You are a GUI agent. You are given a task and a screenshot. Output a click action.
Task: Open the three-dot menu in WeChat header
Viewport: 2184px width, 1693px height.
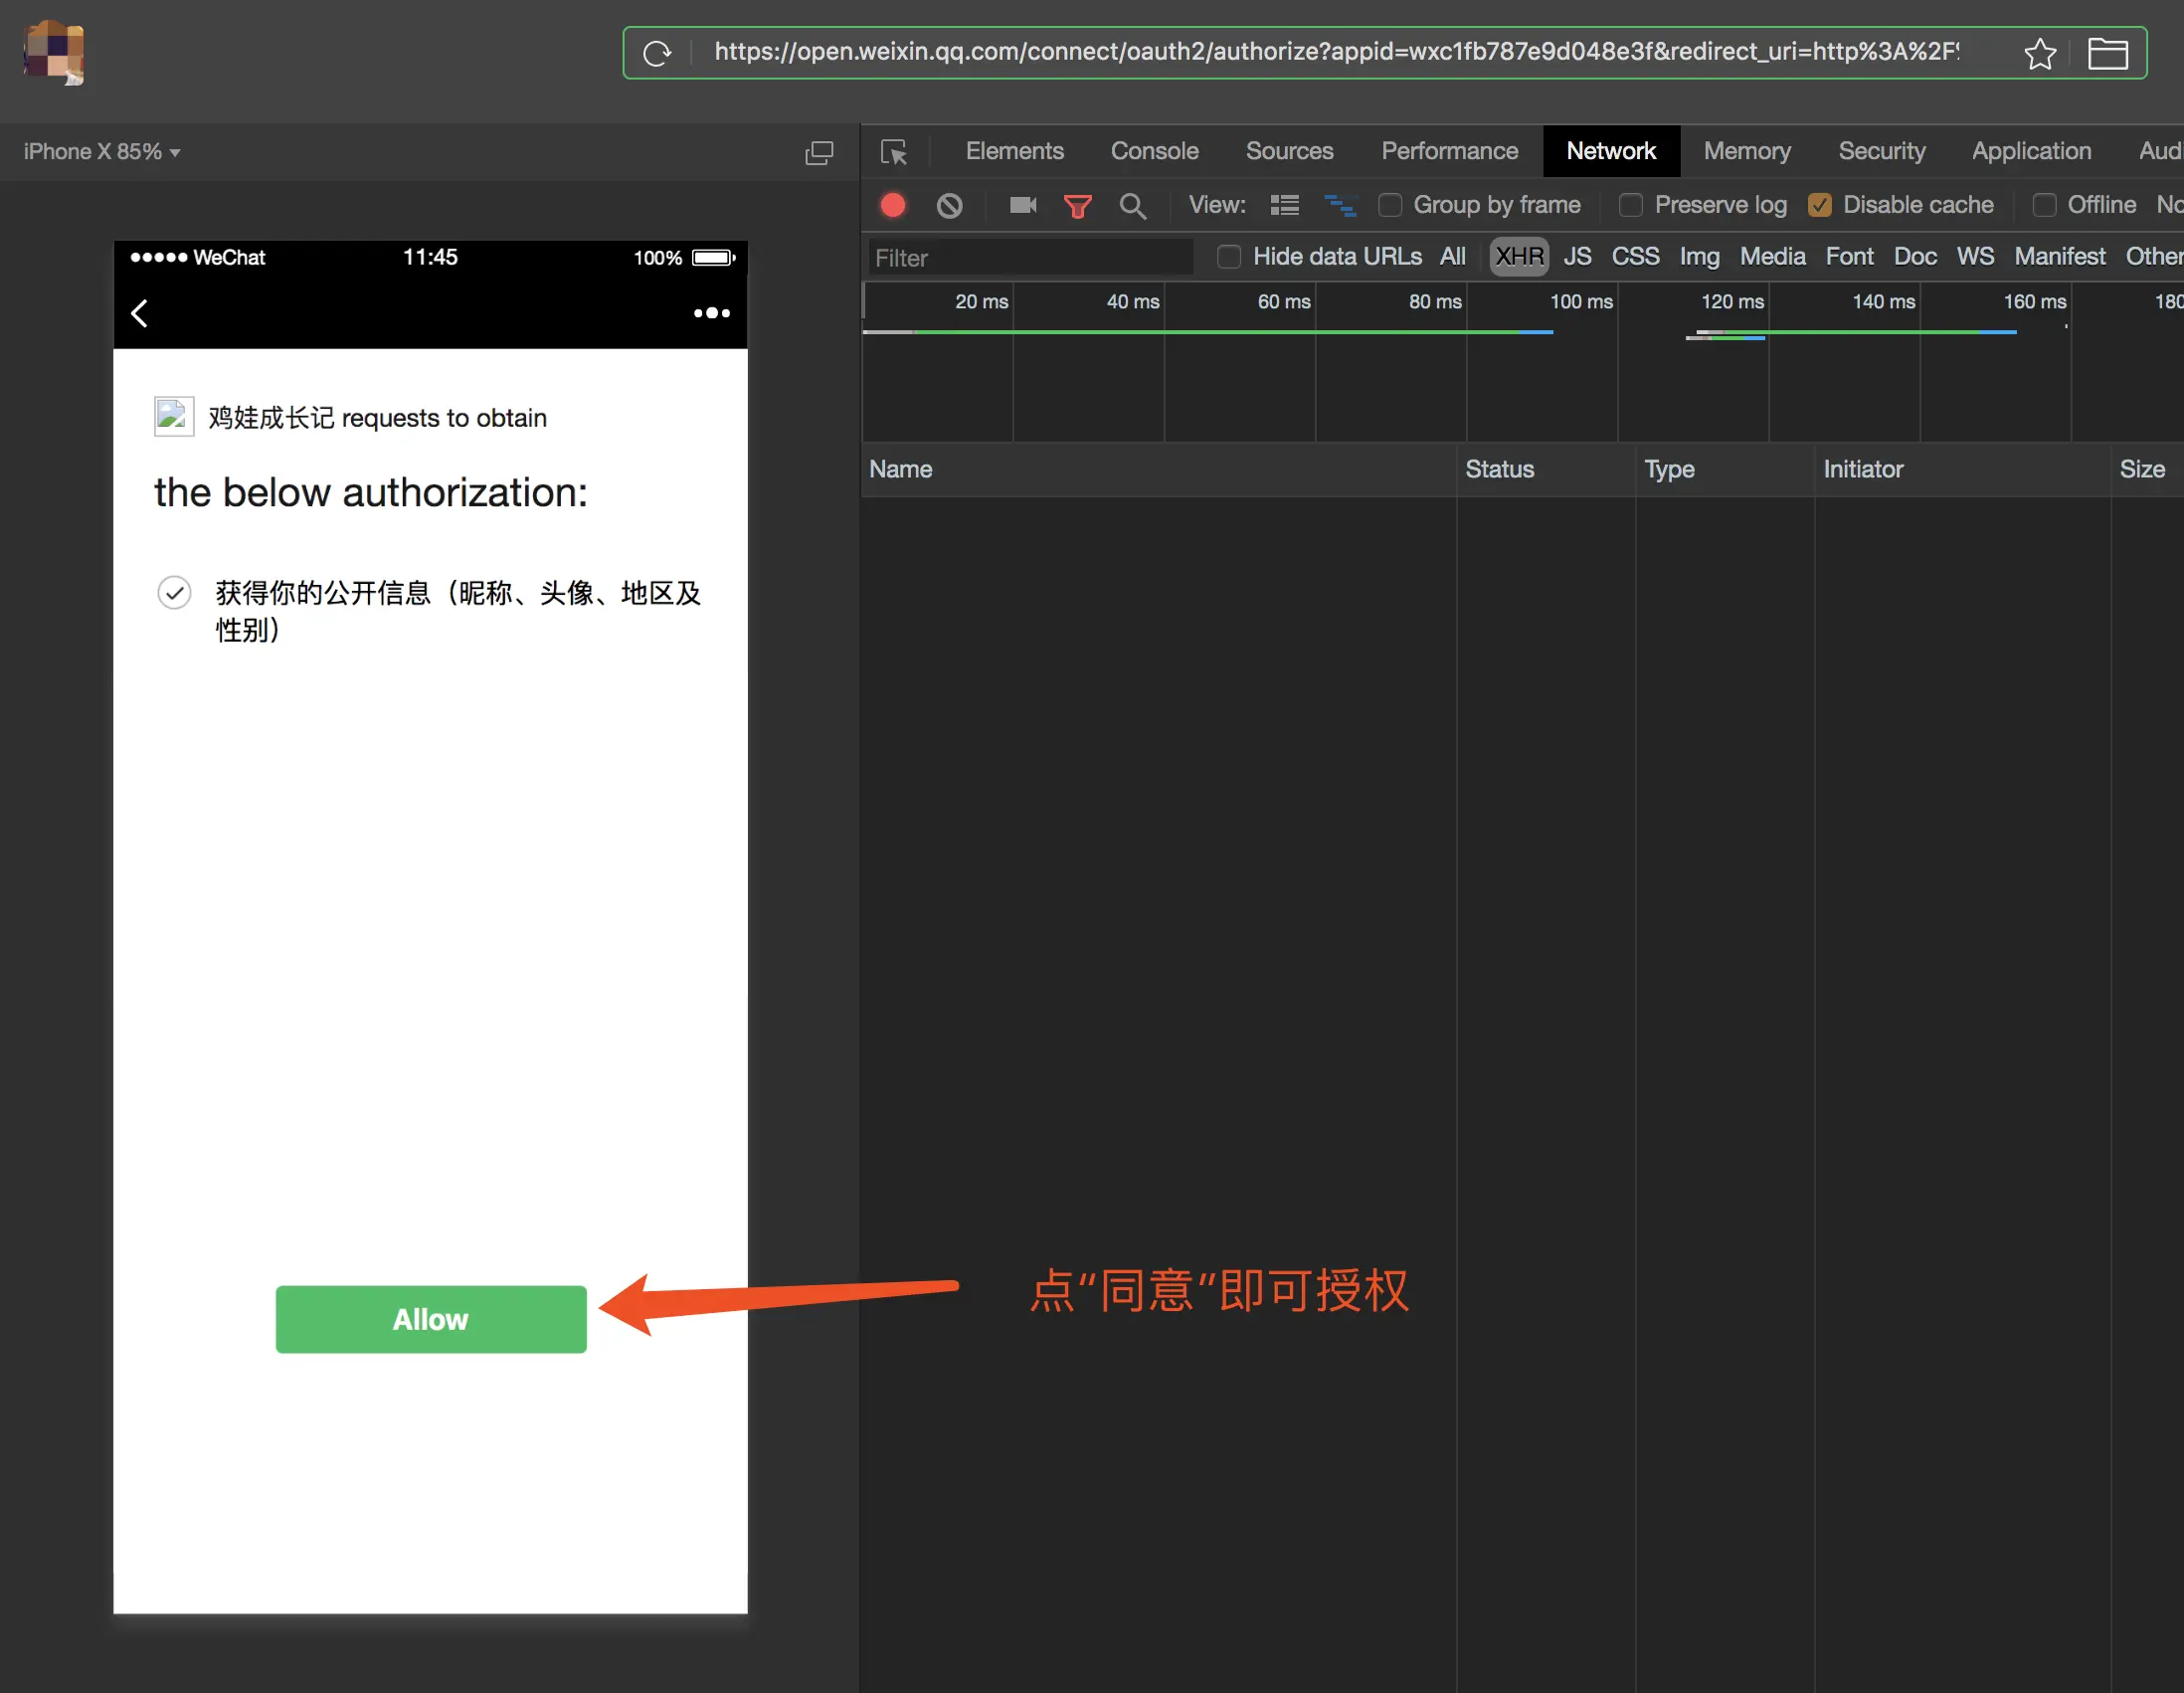[711, 313]
